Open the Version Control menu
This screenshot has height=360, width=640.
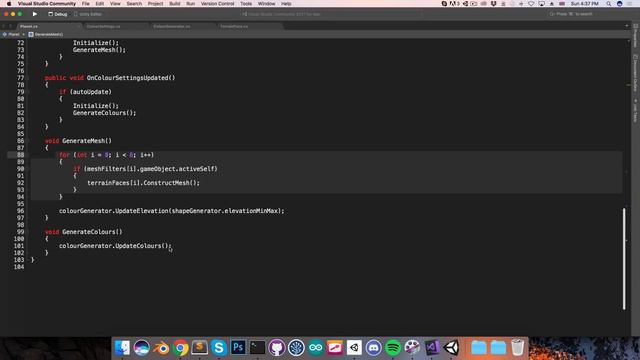coord(218,4)
